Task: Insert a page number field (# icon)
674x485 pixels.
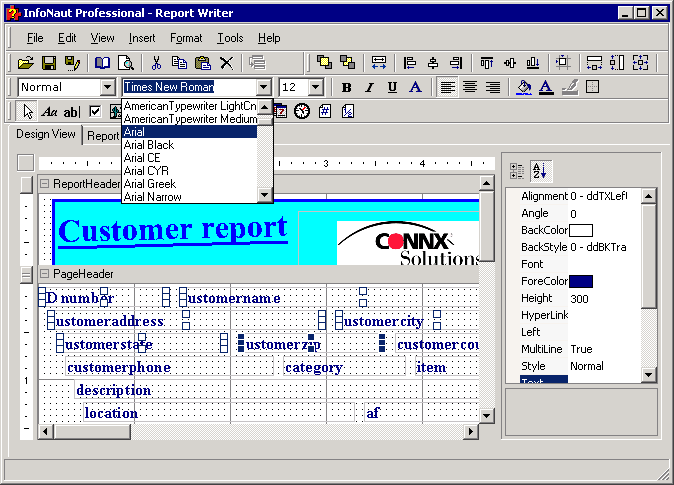Action: coord(325,111)
